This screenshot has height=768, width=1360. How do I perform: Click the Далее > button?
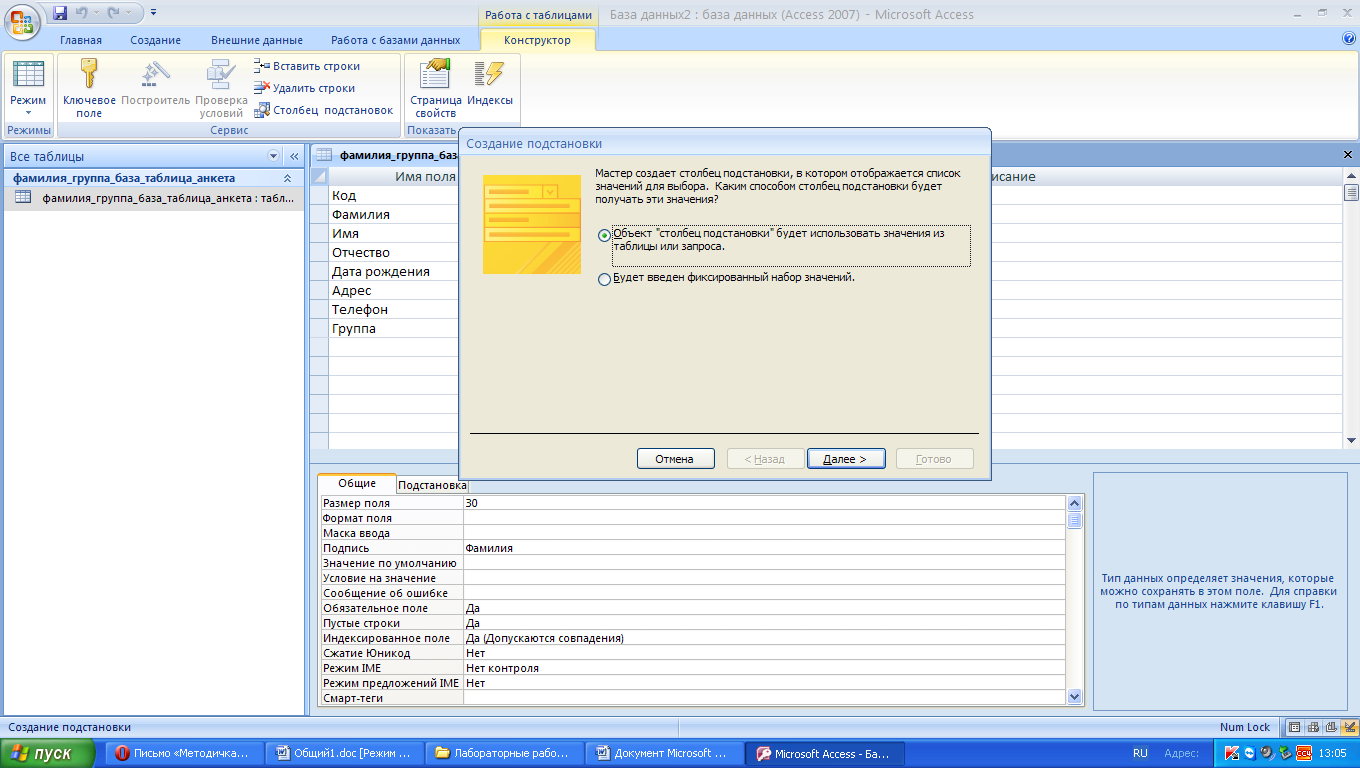(x=845, y=459)
